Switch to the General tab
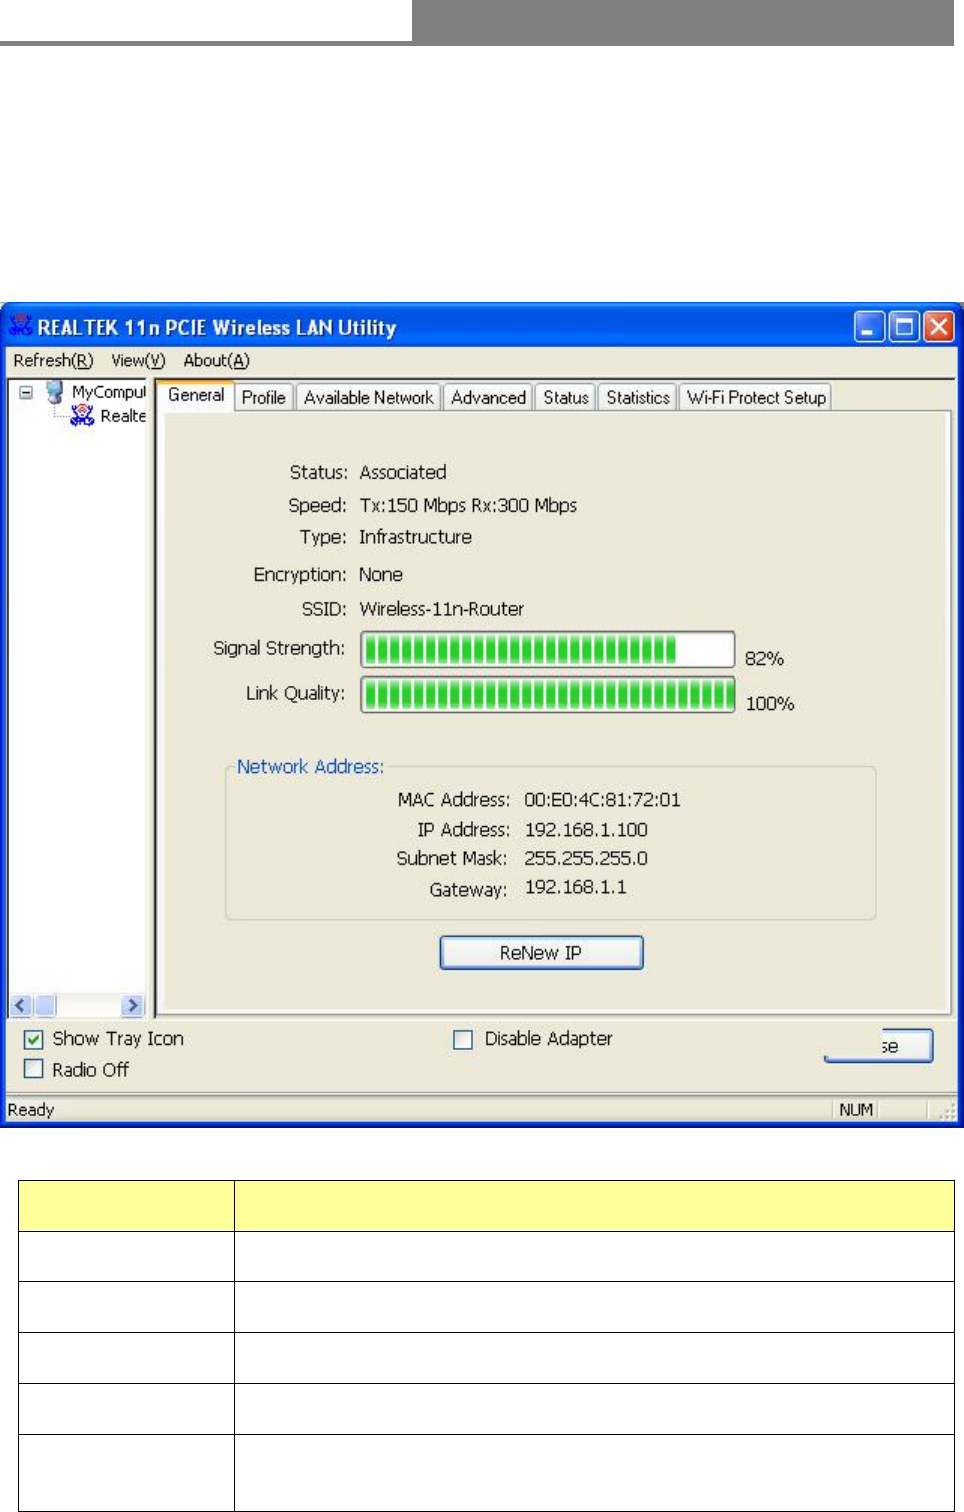964x1512 pixels. [x=196, y=395]
